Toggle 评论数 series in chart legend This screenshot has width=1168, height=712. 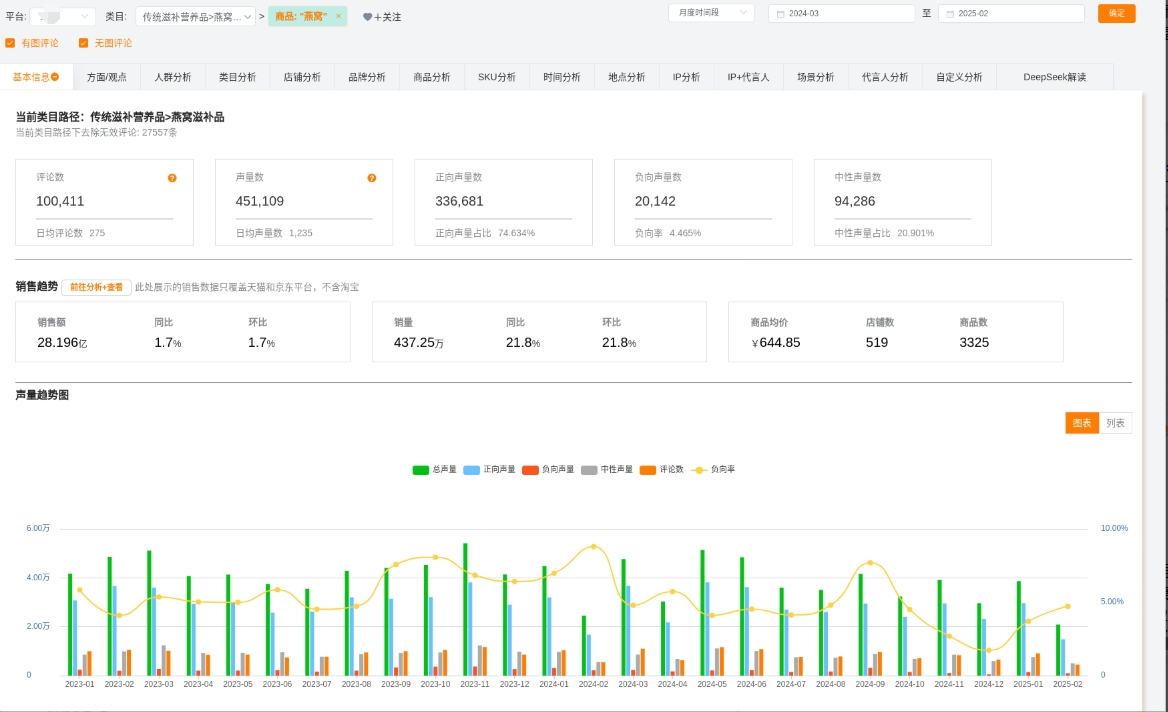pos(661,470)
